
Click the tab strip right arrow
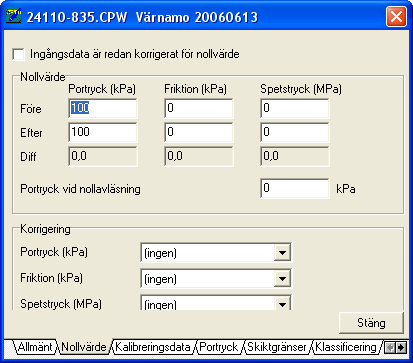tap(401, 348)
